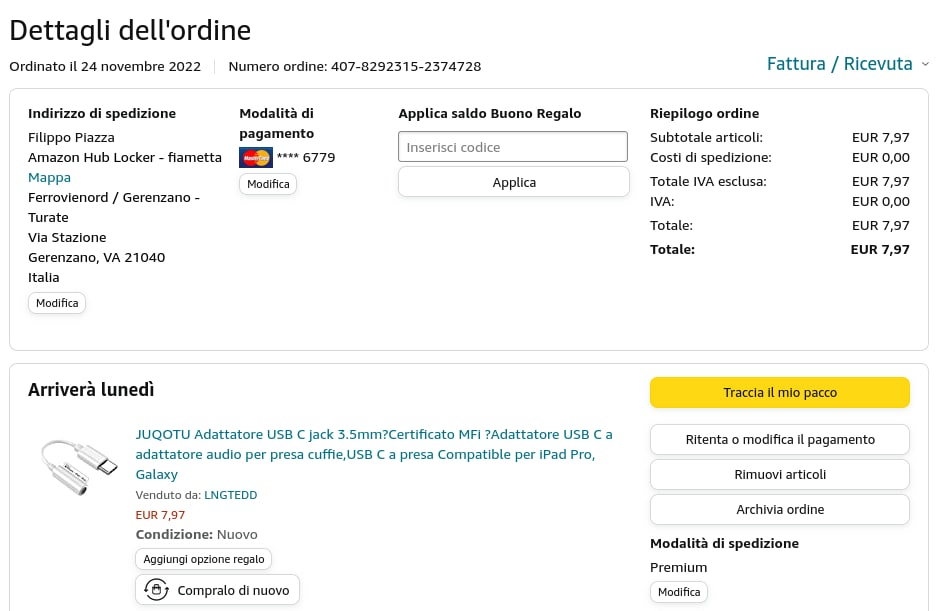Click the Mastercard payment card icon
940x611 pixels.
[x=256, y=157]
